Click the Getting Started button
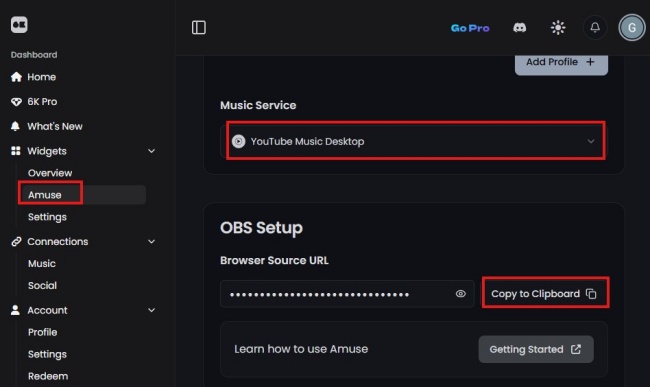 pos(536,349)
